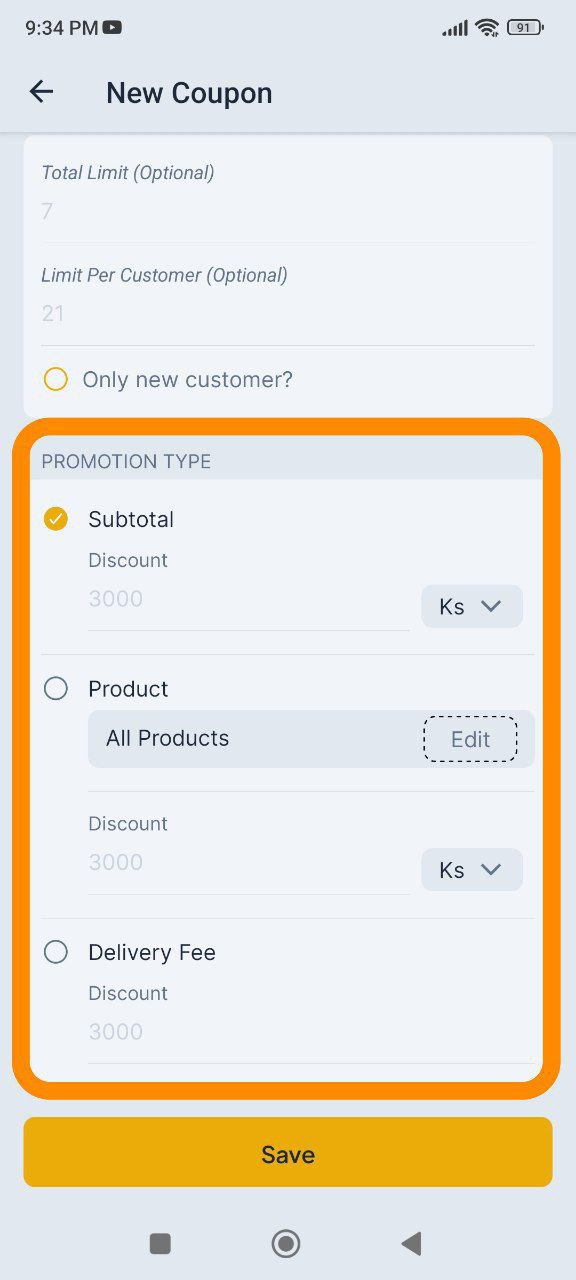Tap the Delivery Fee Discount amount field
Image resolution: width=576 pixels, height=1280 pixels.
pos(311,1033)
